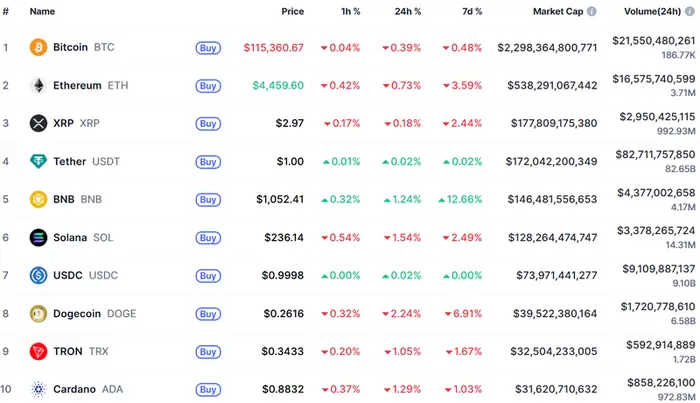Hit Buy next to Solana SOL
700x403 pixels.
pos(207,237)
